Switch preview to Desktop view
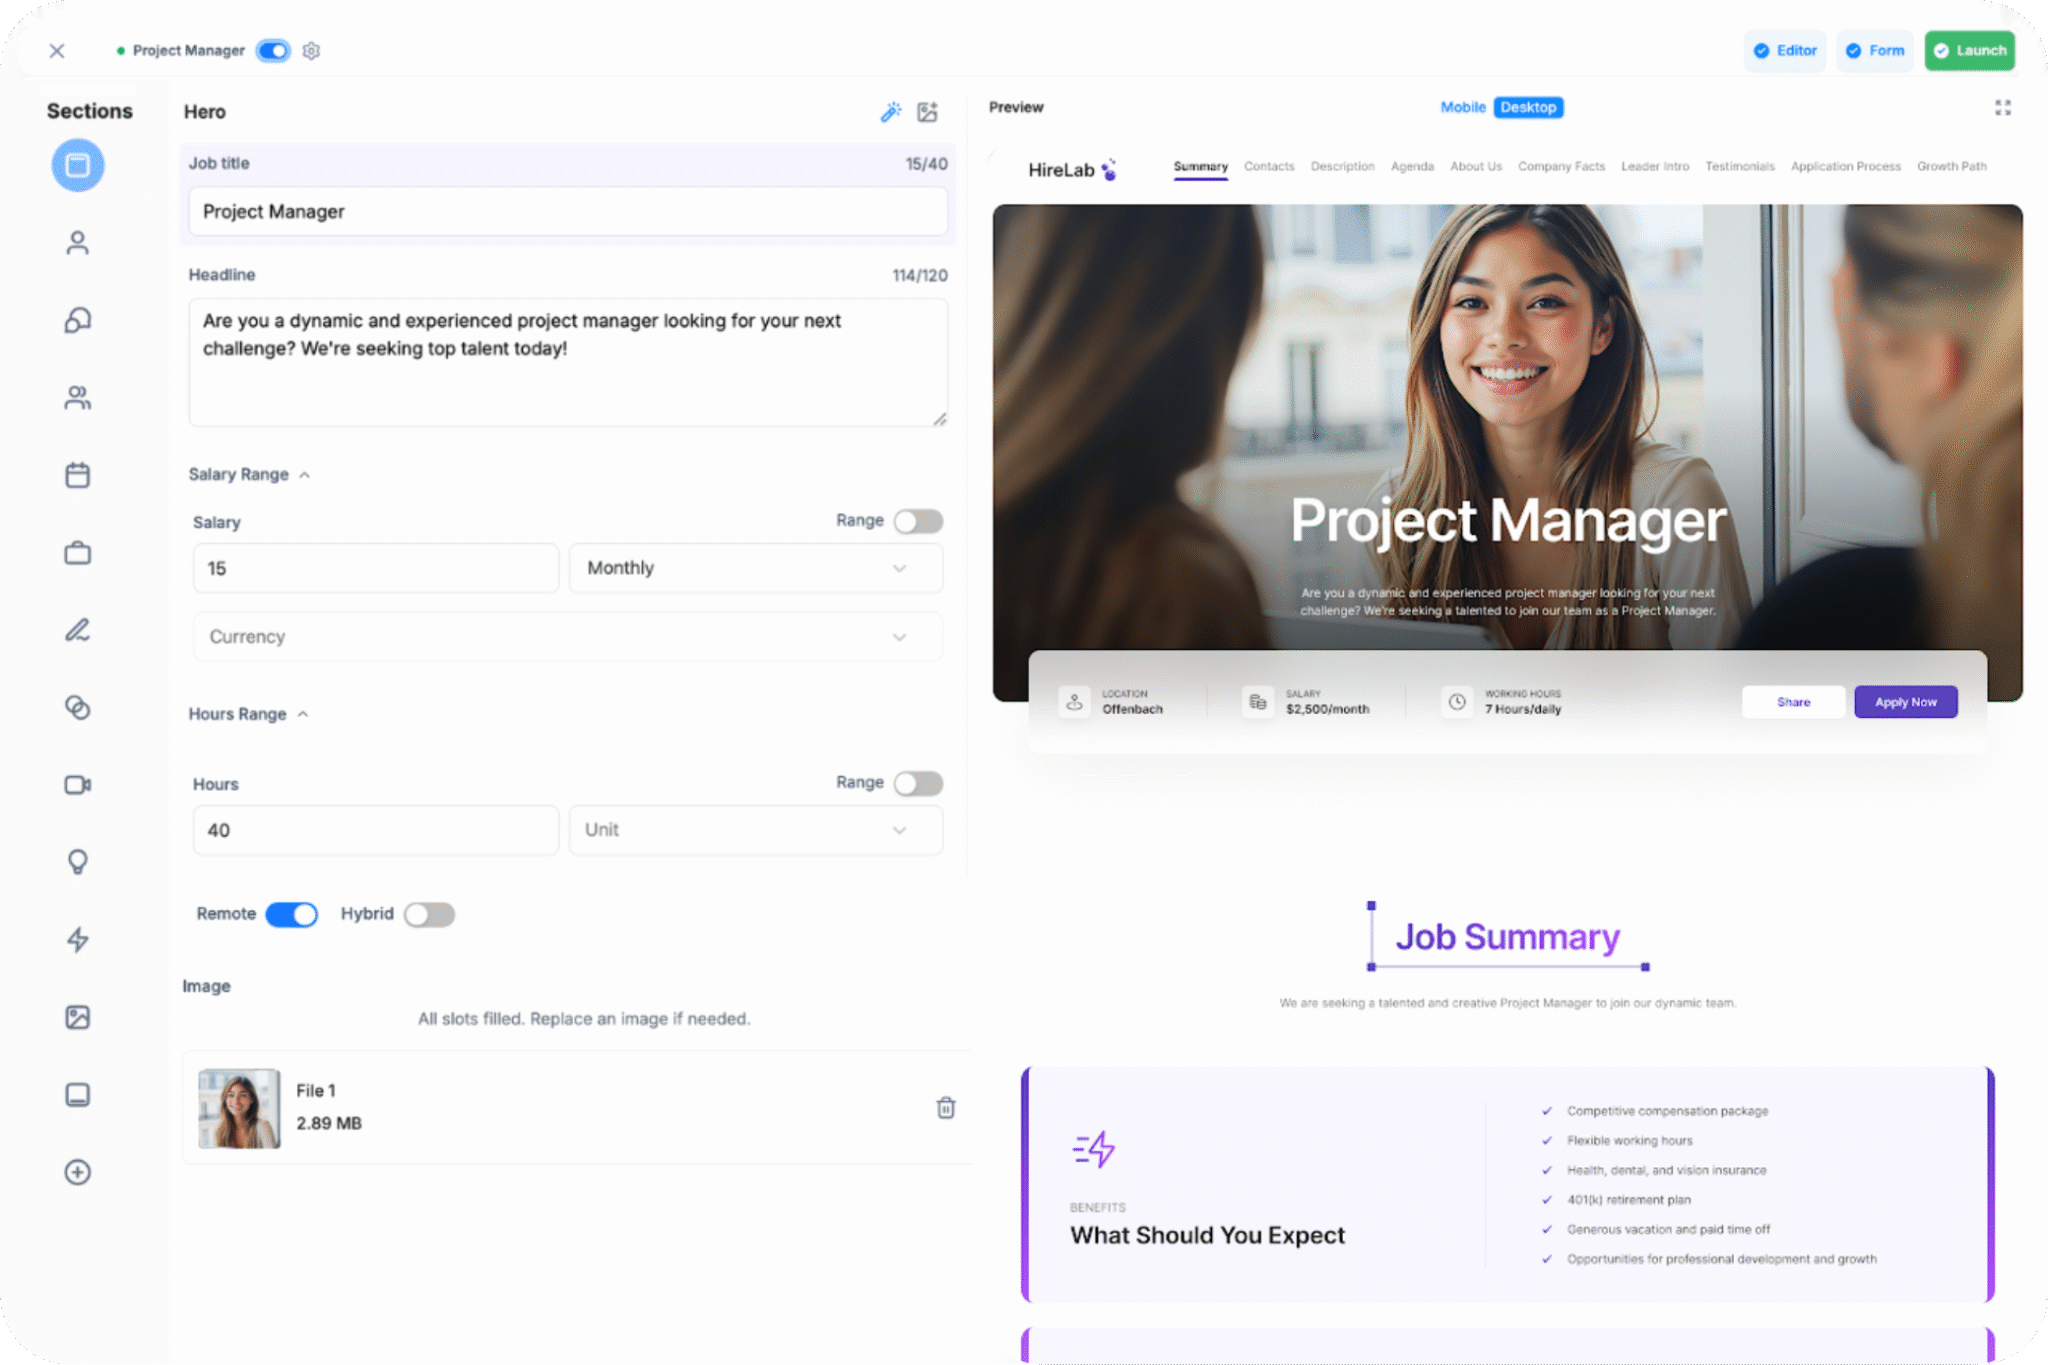Screen dimensions: 2048x1365 (x=1528, y=107)
